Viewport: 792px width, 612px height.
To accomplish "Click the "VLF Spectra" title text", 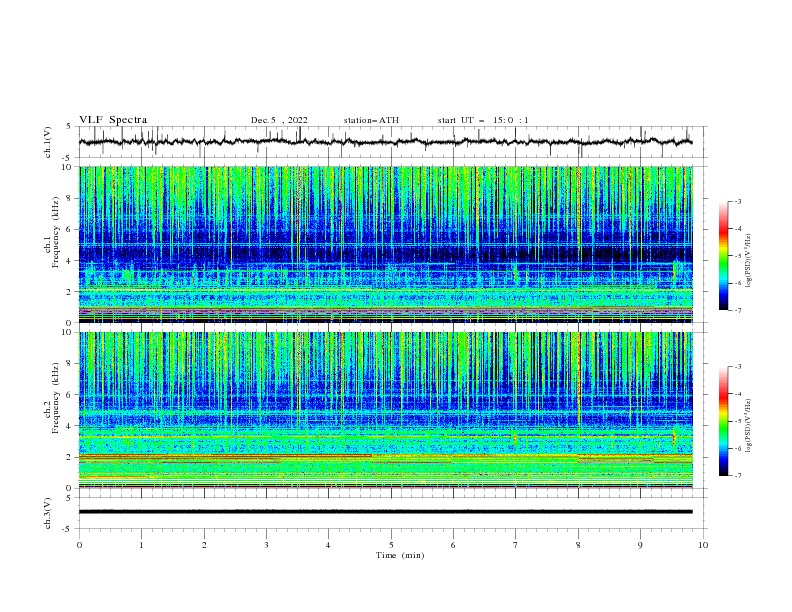I will click(113, 120).
